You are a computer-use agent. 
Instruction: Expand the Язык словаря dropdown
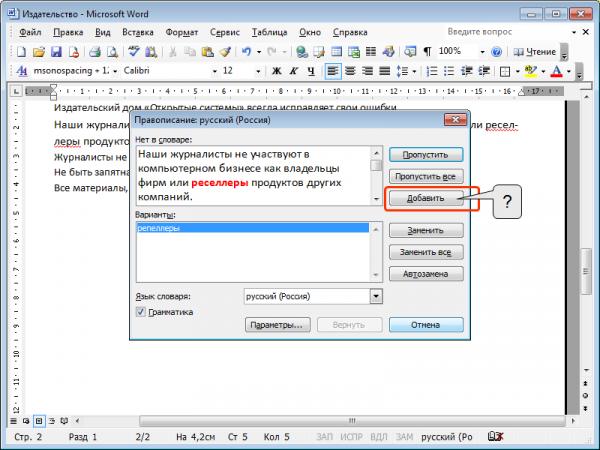(x=376, y=296)
